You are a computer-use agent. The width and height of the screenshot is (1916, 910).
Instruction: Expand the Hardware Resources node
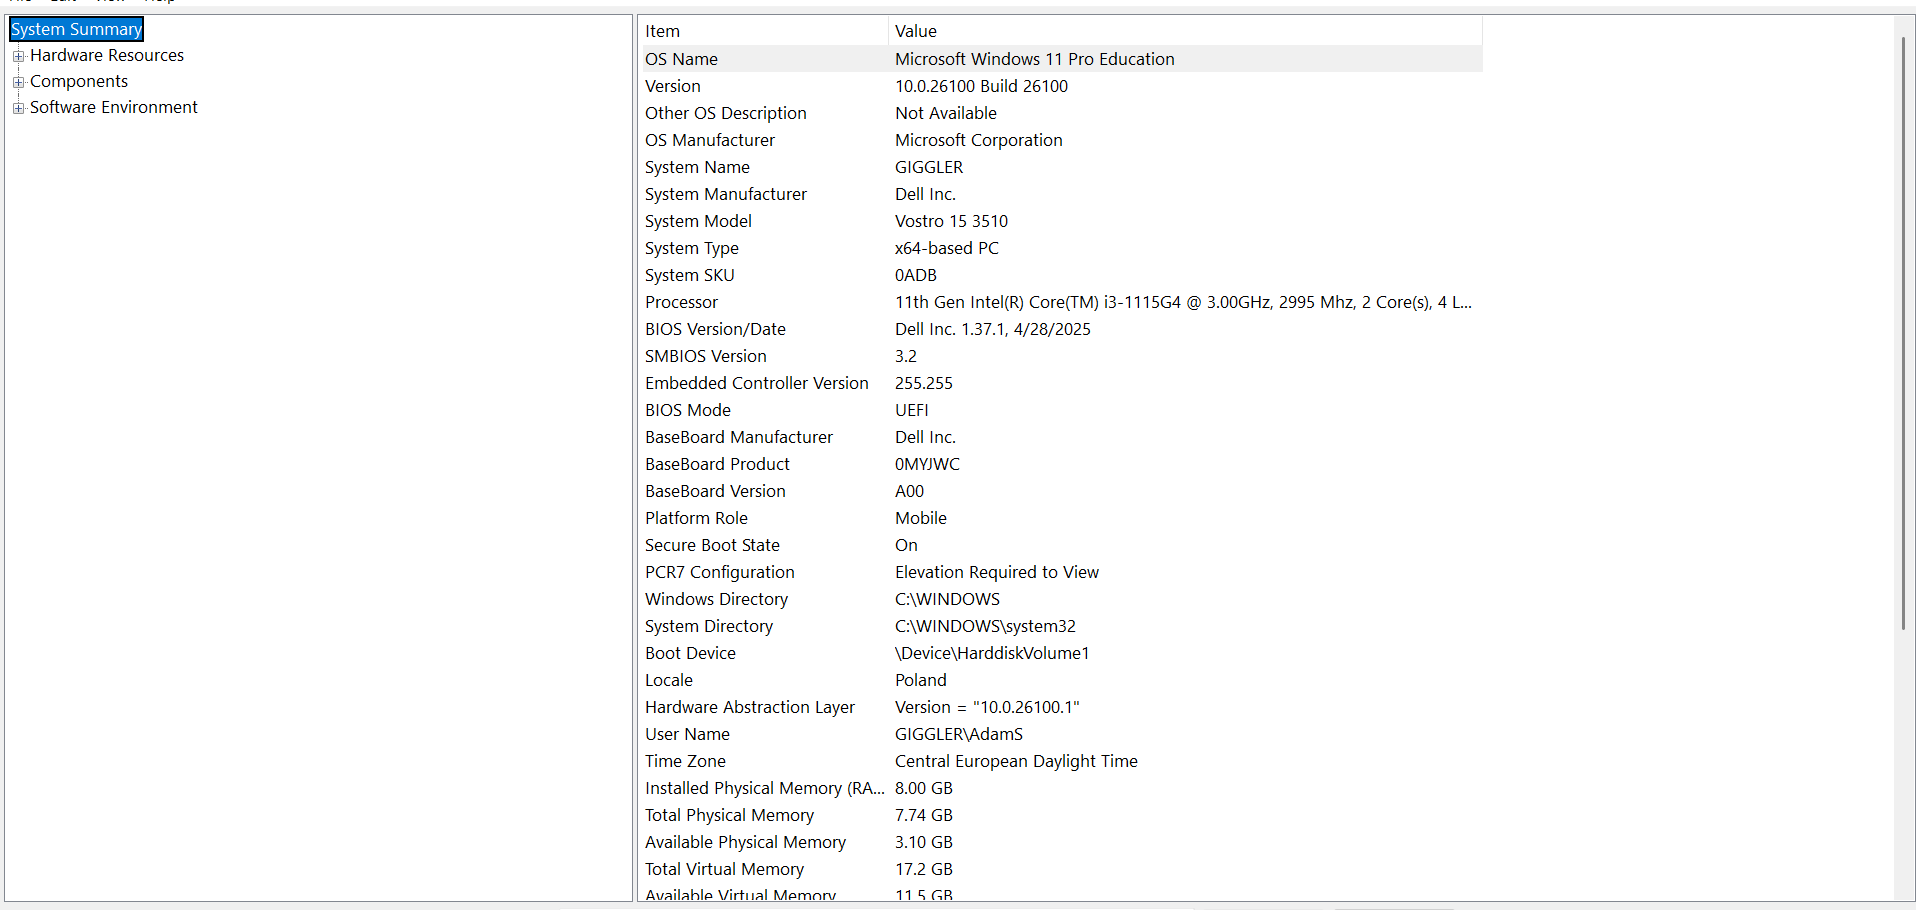[18, 56]
